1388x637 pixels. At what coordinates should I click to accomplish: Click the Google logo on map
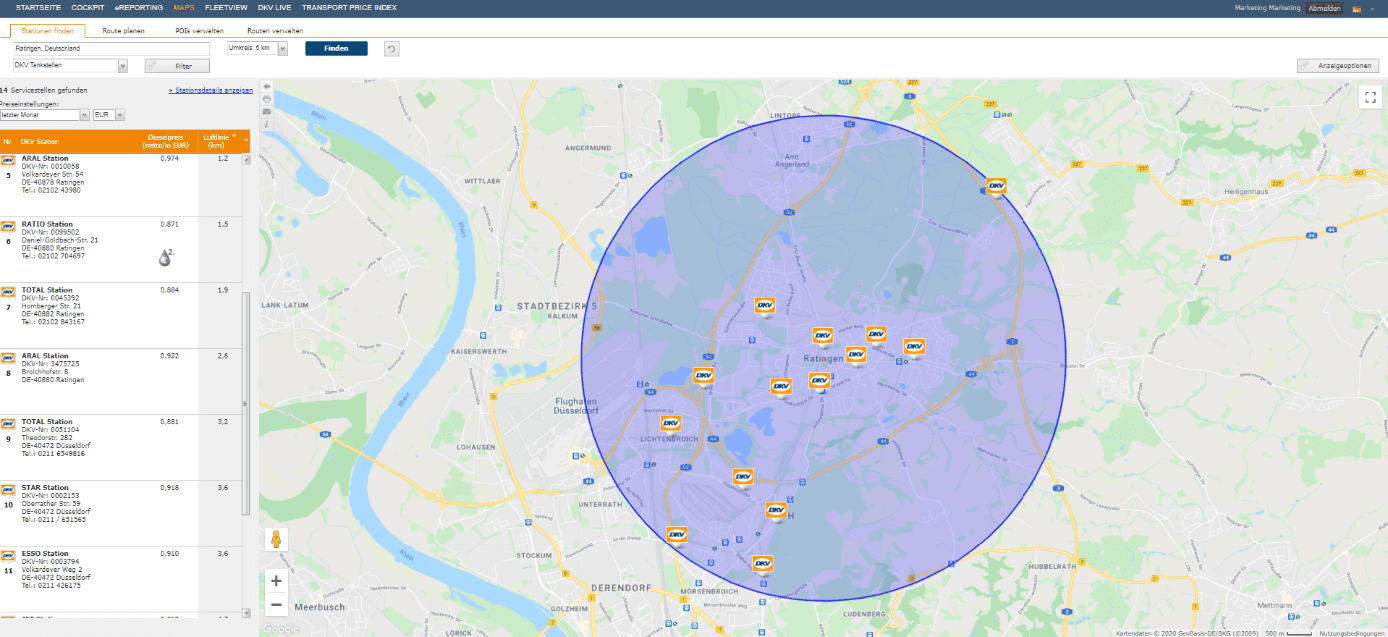[x=281, y=629]
